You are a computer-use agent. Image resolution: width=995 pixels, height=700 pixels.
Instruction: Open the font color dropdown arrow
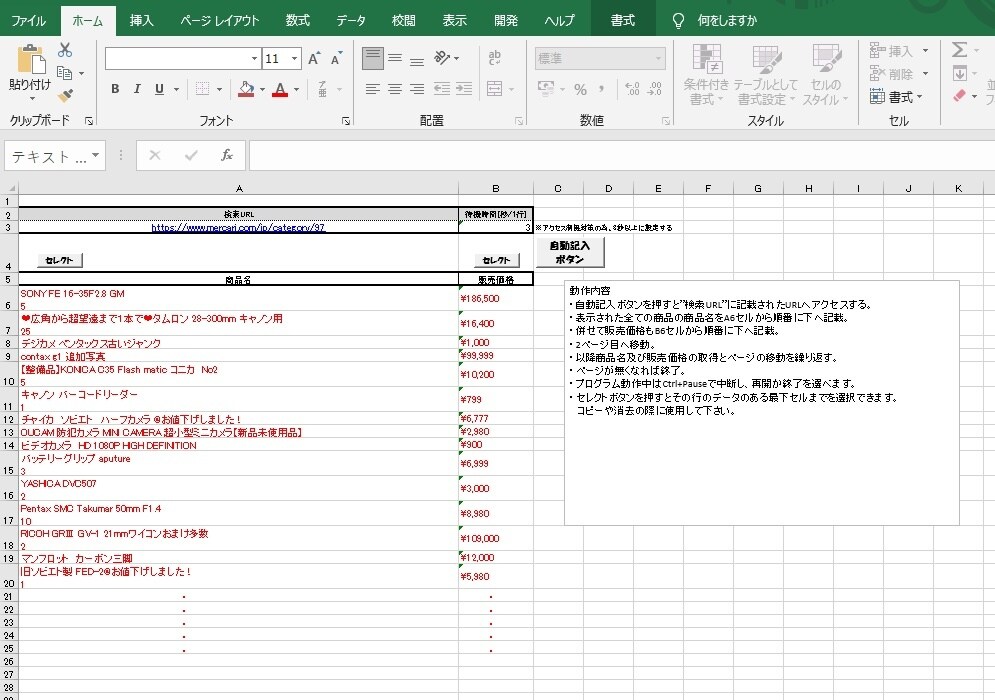click(x=296, y=89)
